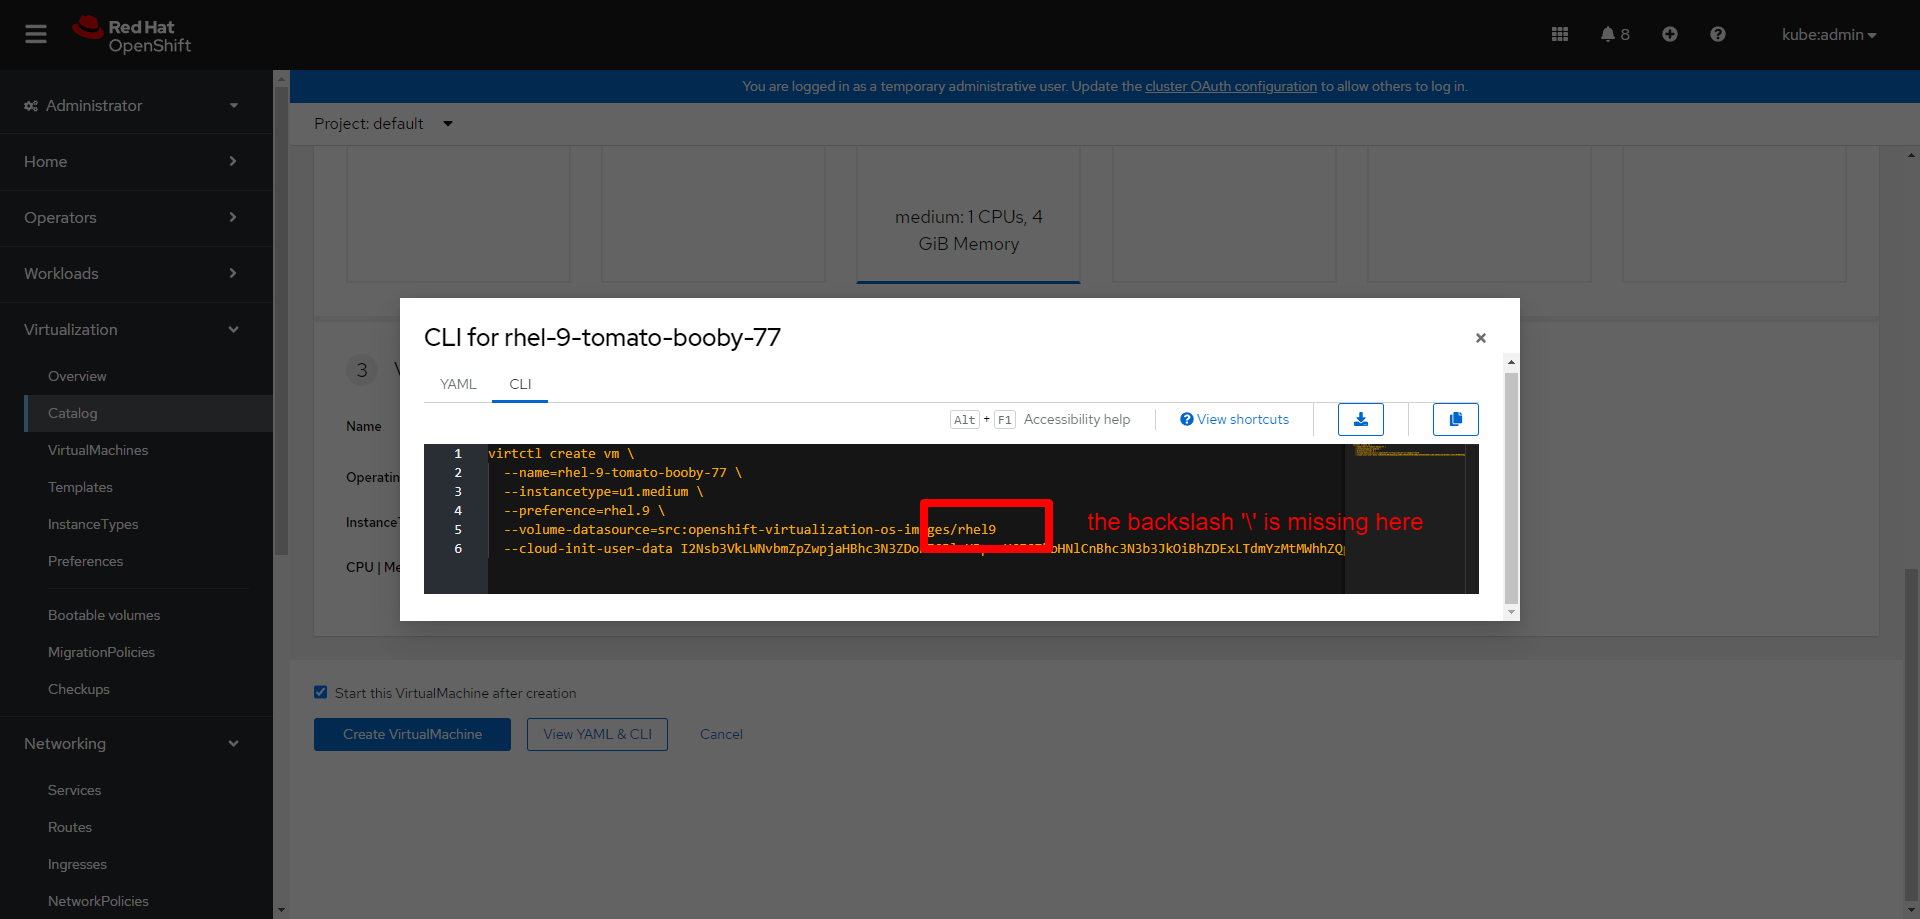Open the cluster OAuth configuration link

click(x=1231, y=87)
